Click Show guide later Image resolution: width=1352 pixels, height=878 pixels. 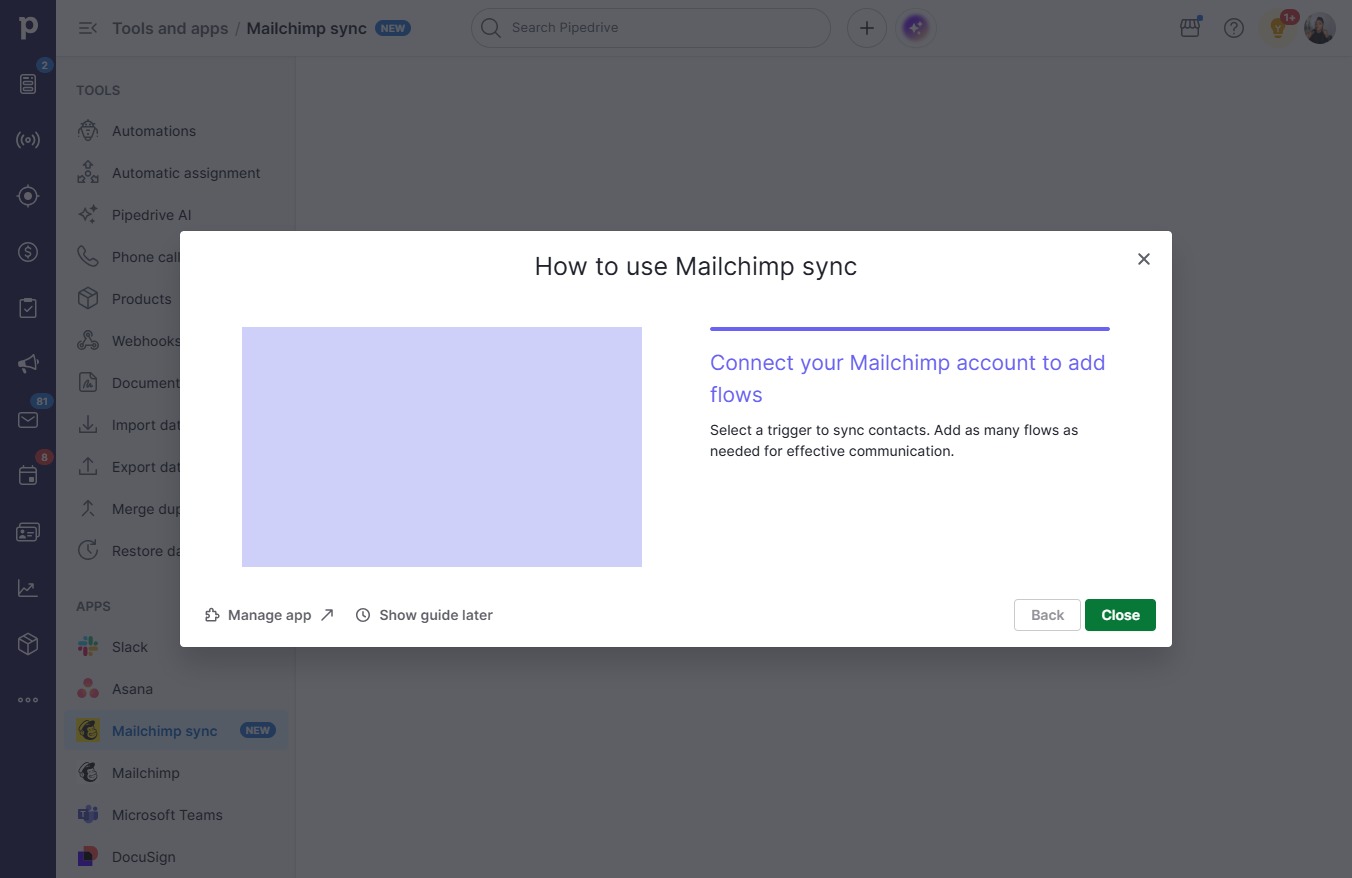[424, 615]
